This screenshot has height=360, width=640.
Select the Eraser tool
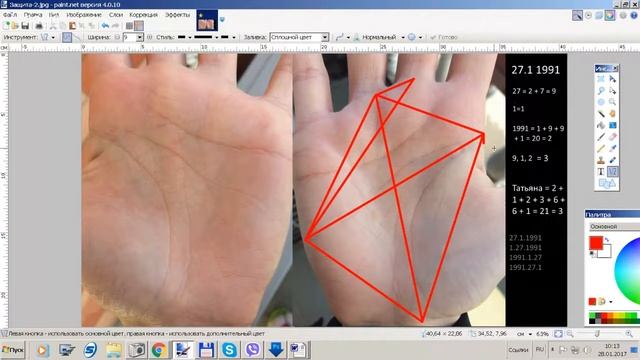612,137
